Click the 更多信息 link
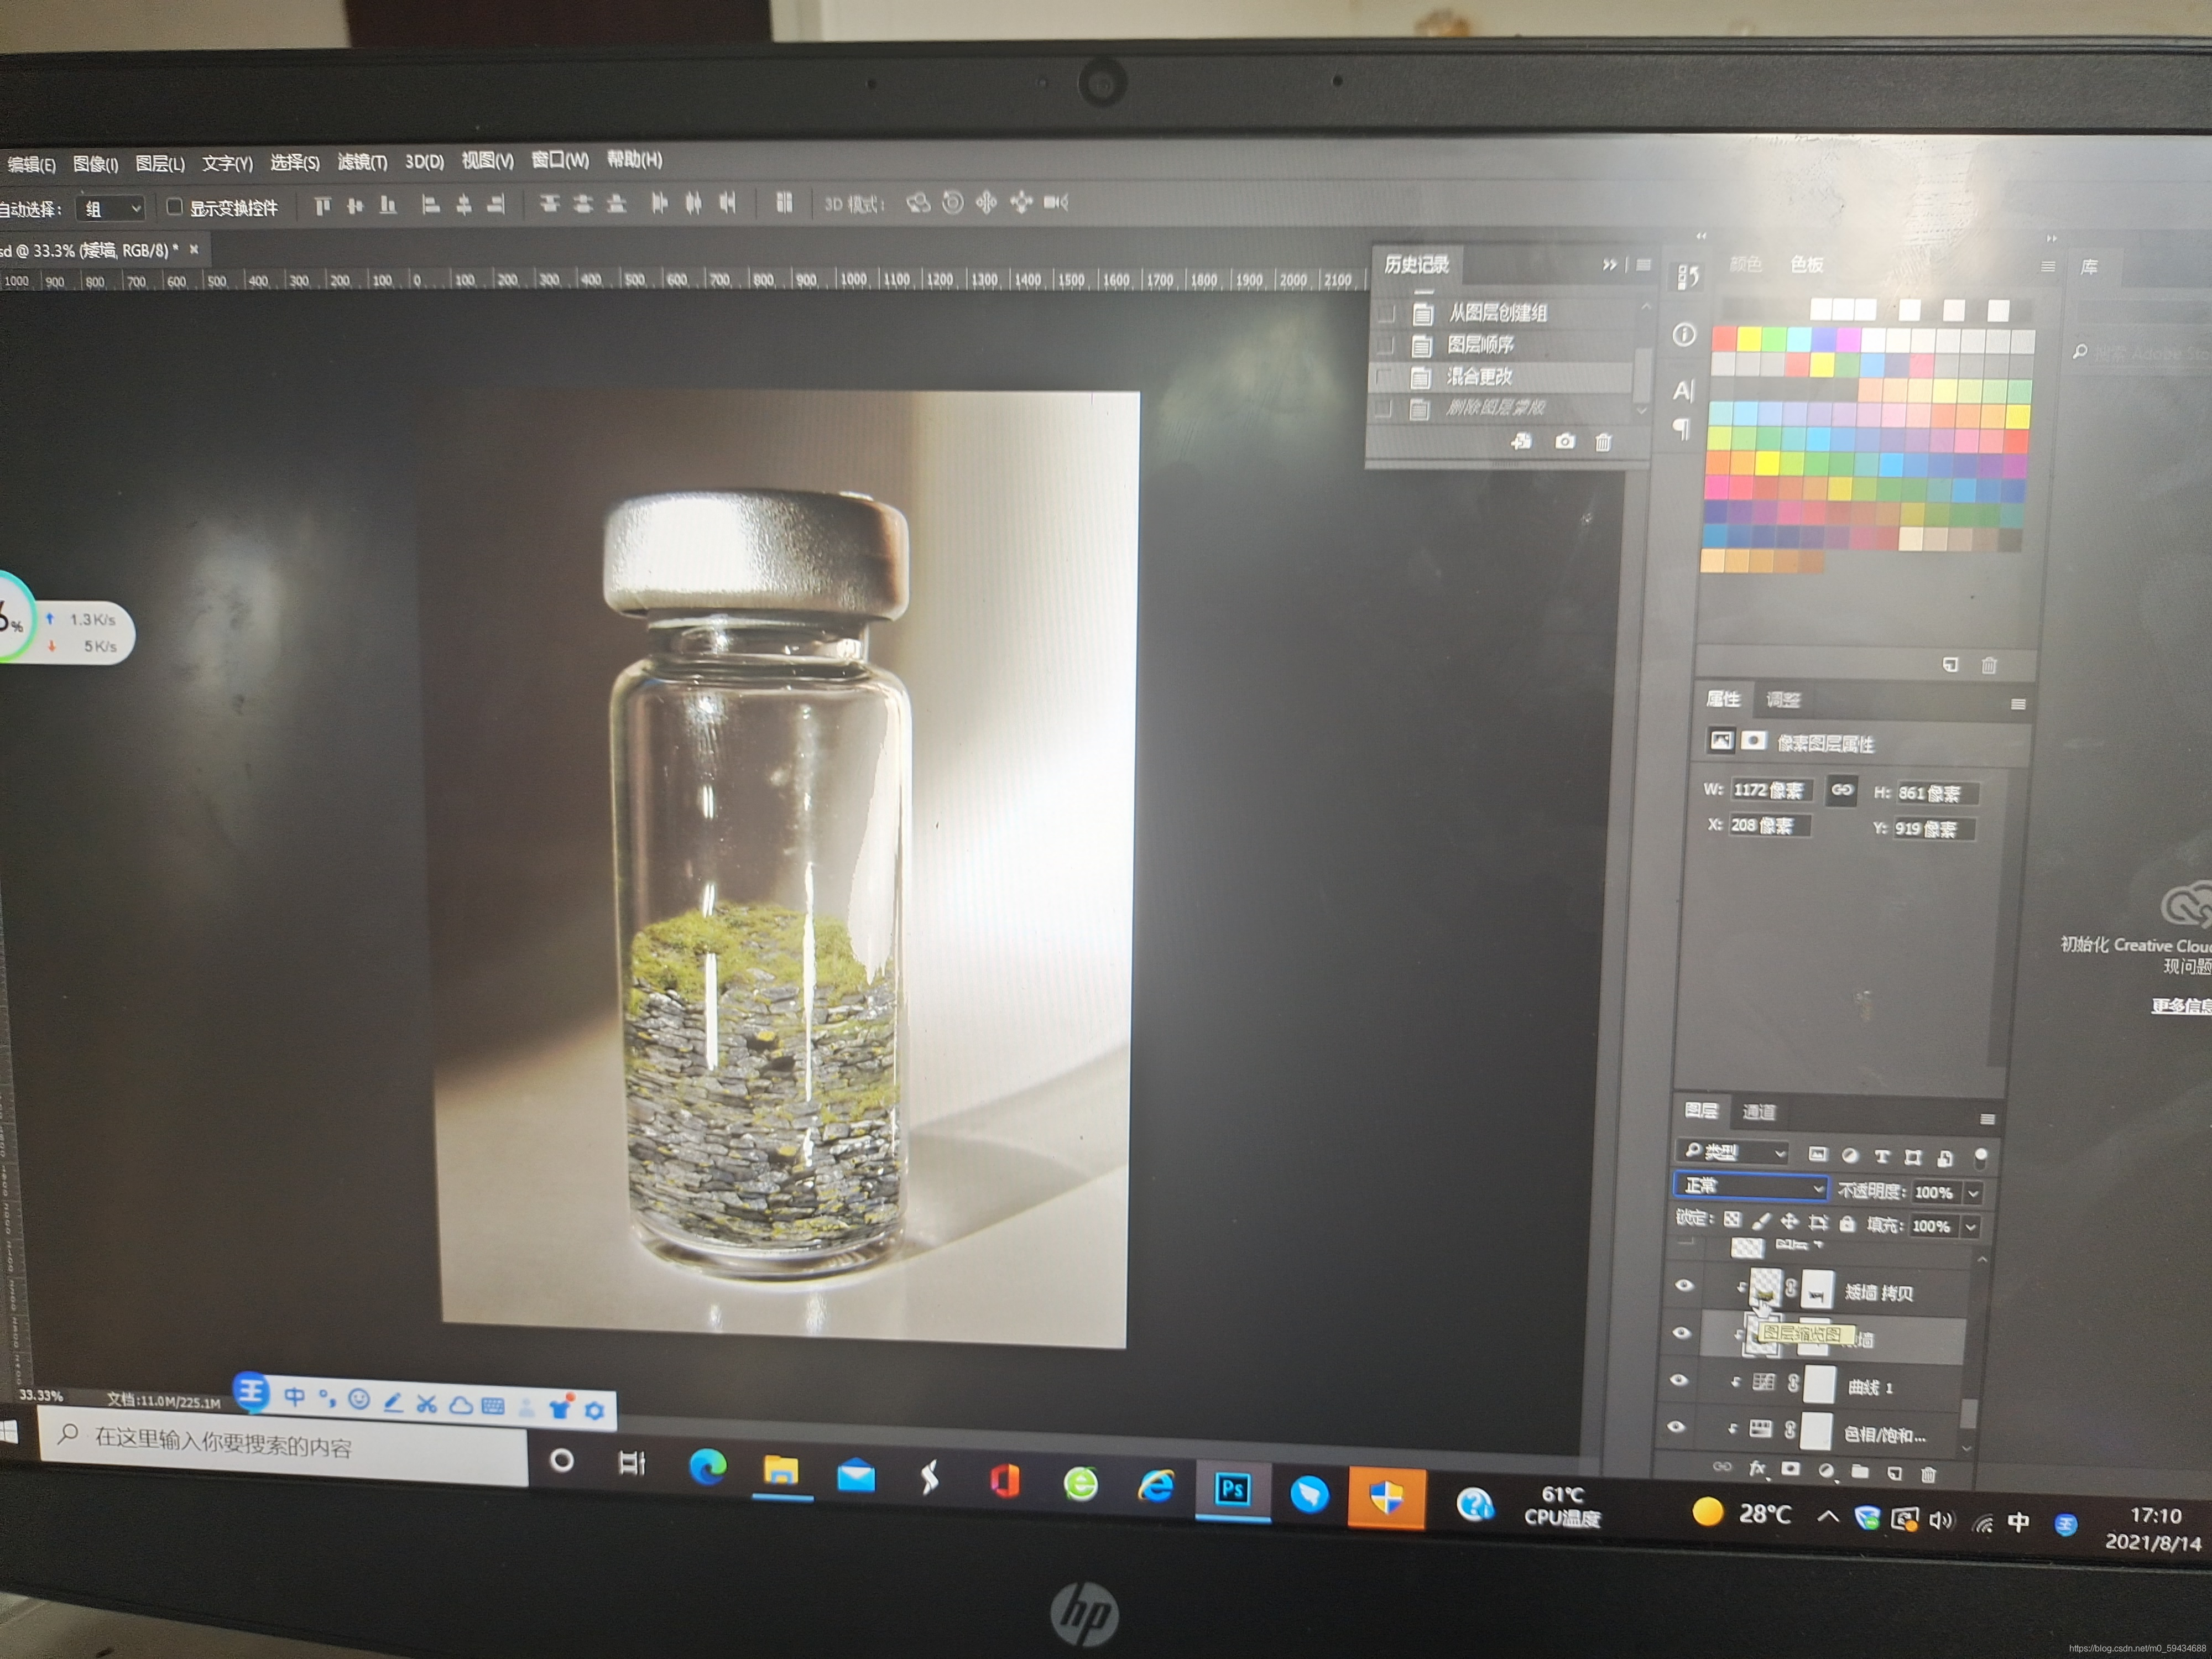 coord(2180,1005)
